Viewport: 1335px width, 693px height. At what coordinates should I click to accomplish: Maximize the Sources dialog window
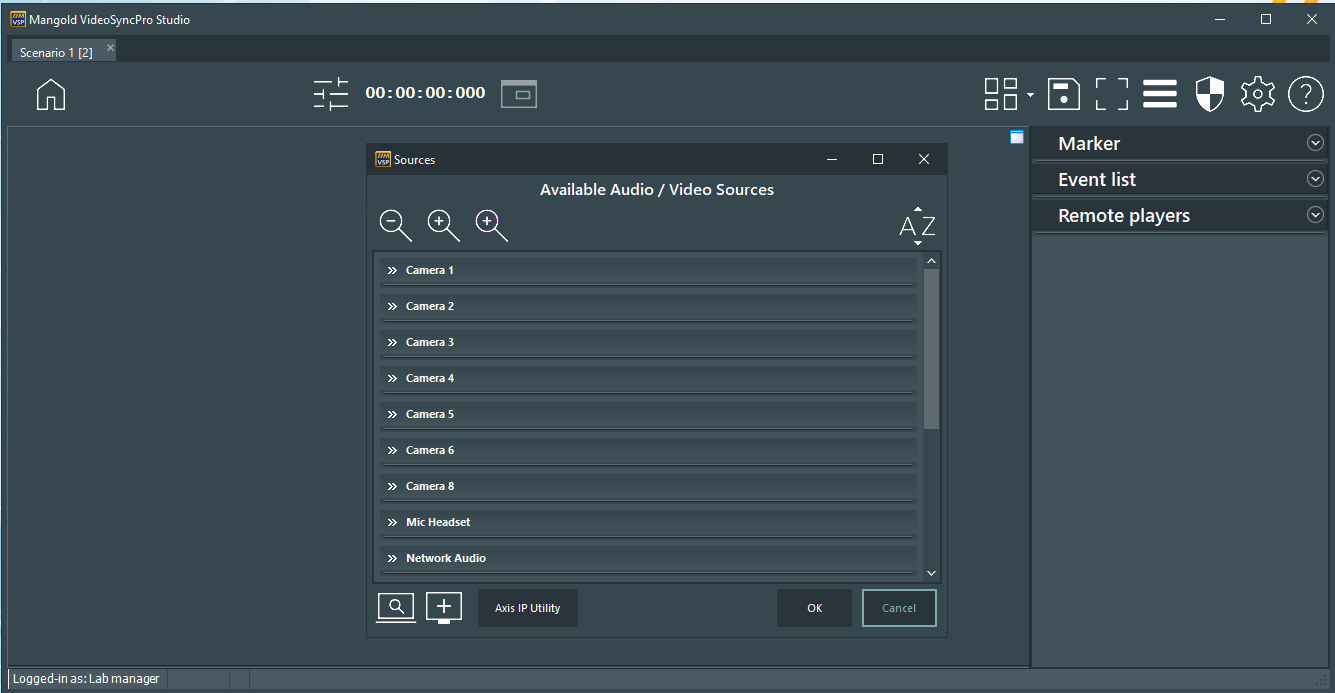[878, 159]
